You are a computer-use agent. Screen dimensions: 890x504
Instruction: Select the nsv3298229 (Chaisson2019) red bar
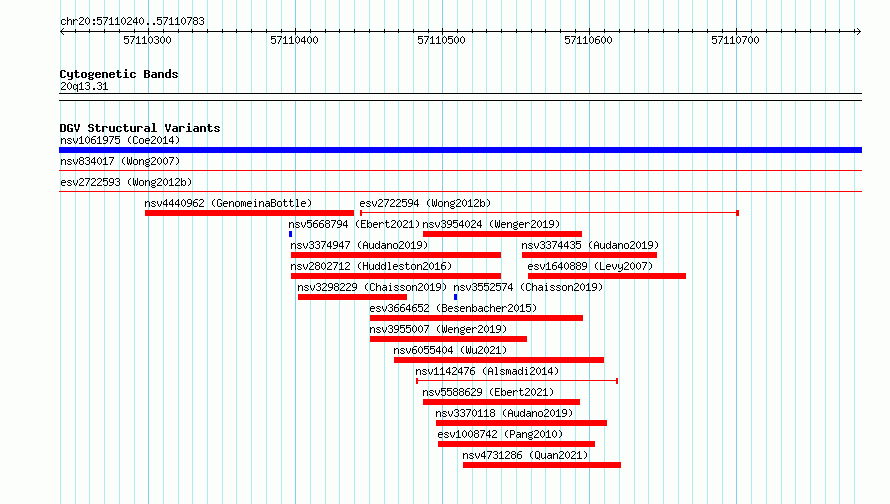pyautogui.click(x=352, y=297)
